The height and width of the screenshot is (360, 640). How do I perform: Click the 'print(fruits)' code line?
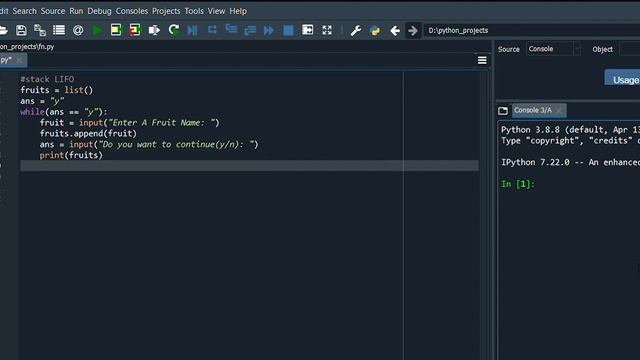[x=71, y=155]
